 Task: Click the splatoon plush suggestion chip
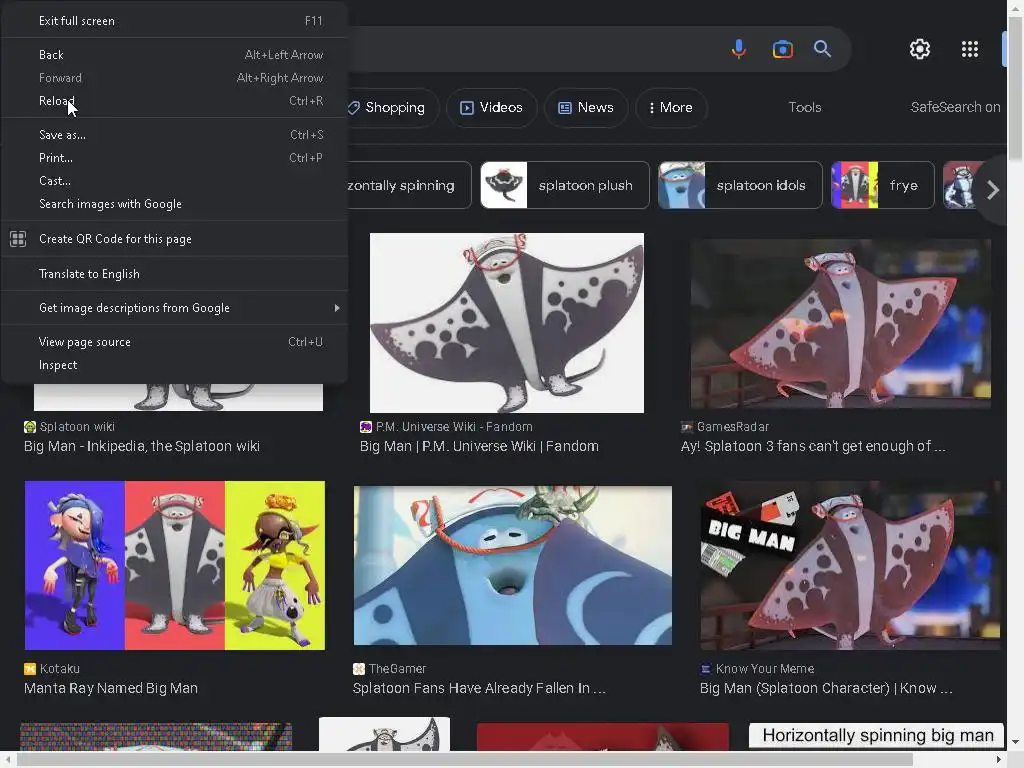(565, 185)
